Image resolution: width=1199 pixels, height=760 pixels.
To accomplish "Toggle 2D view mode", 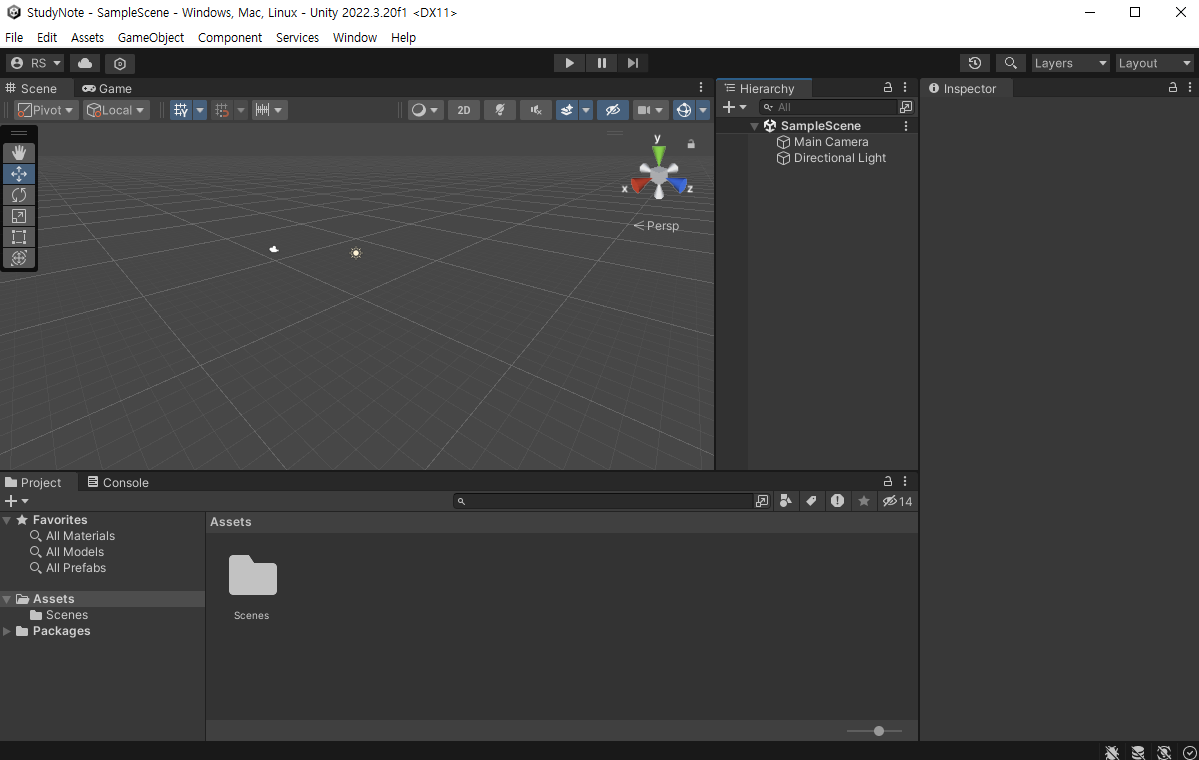I will point(463,110).
